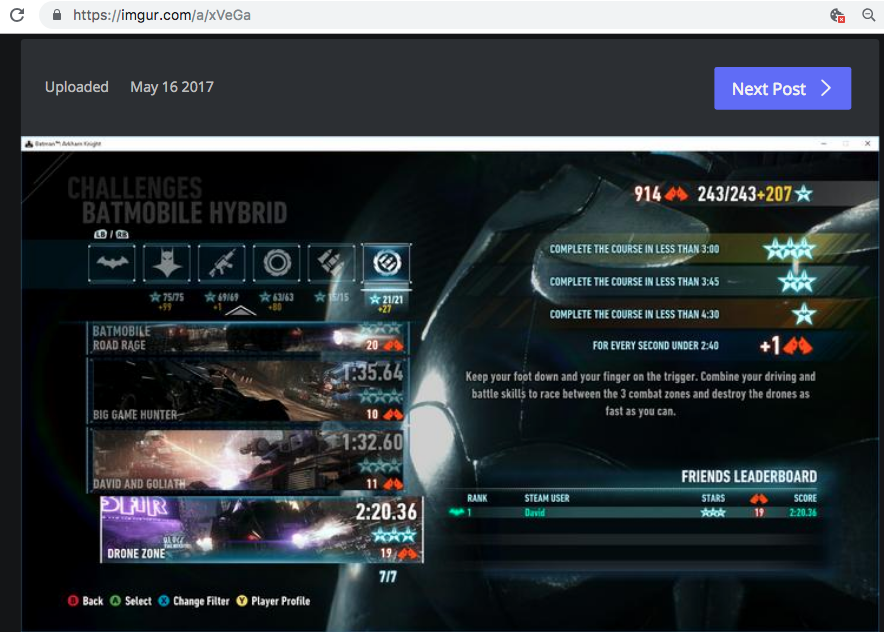Click the chevron arrow in Next Post
Image resolution: width=884 pixels, height=632 pixels.
(826, 88)
